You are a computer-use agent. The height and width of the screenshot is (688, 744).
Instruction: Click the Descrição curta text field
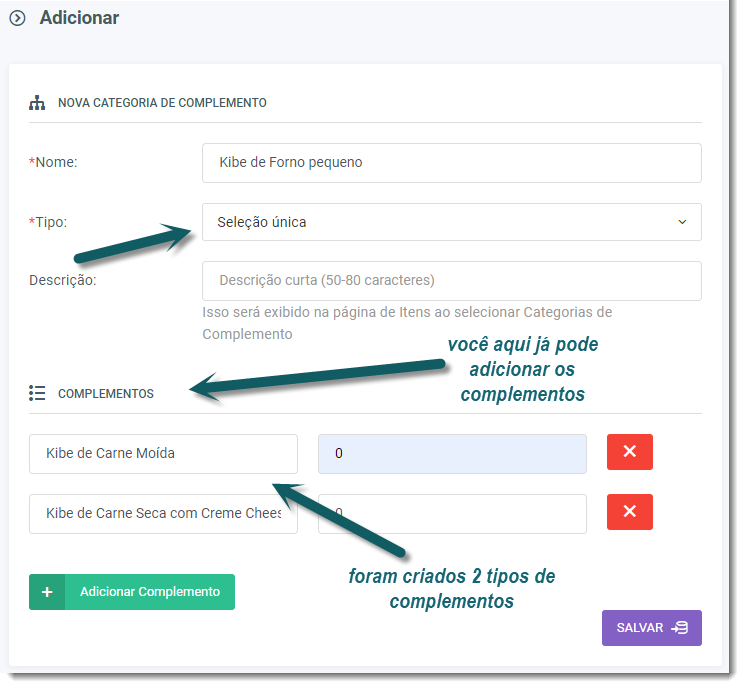tap(451, 281)
